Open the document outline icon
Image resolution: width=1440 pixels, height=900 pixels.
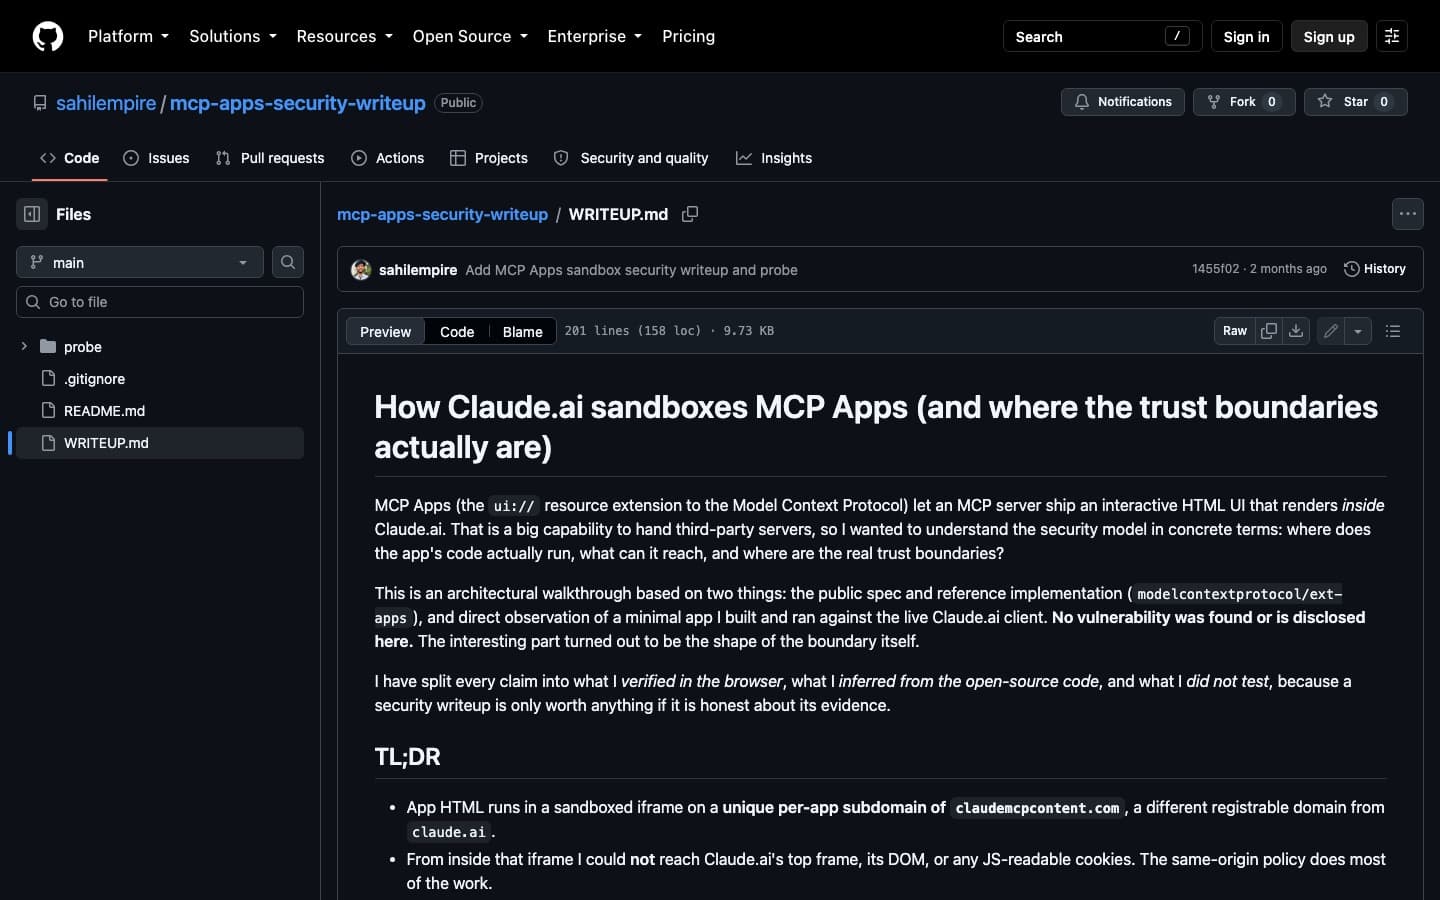(x=1393, y=331)
